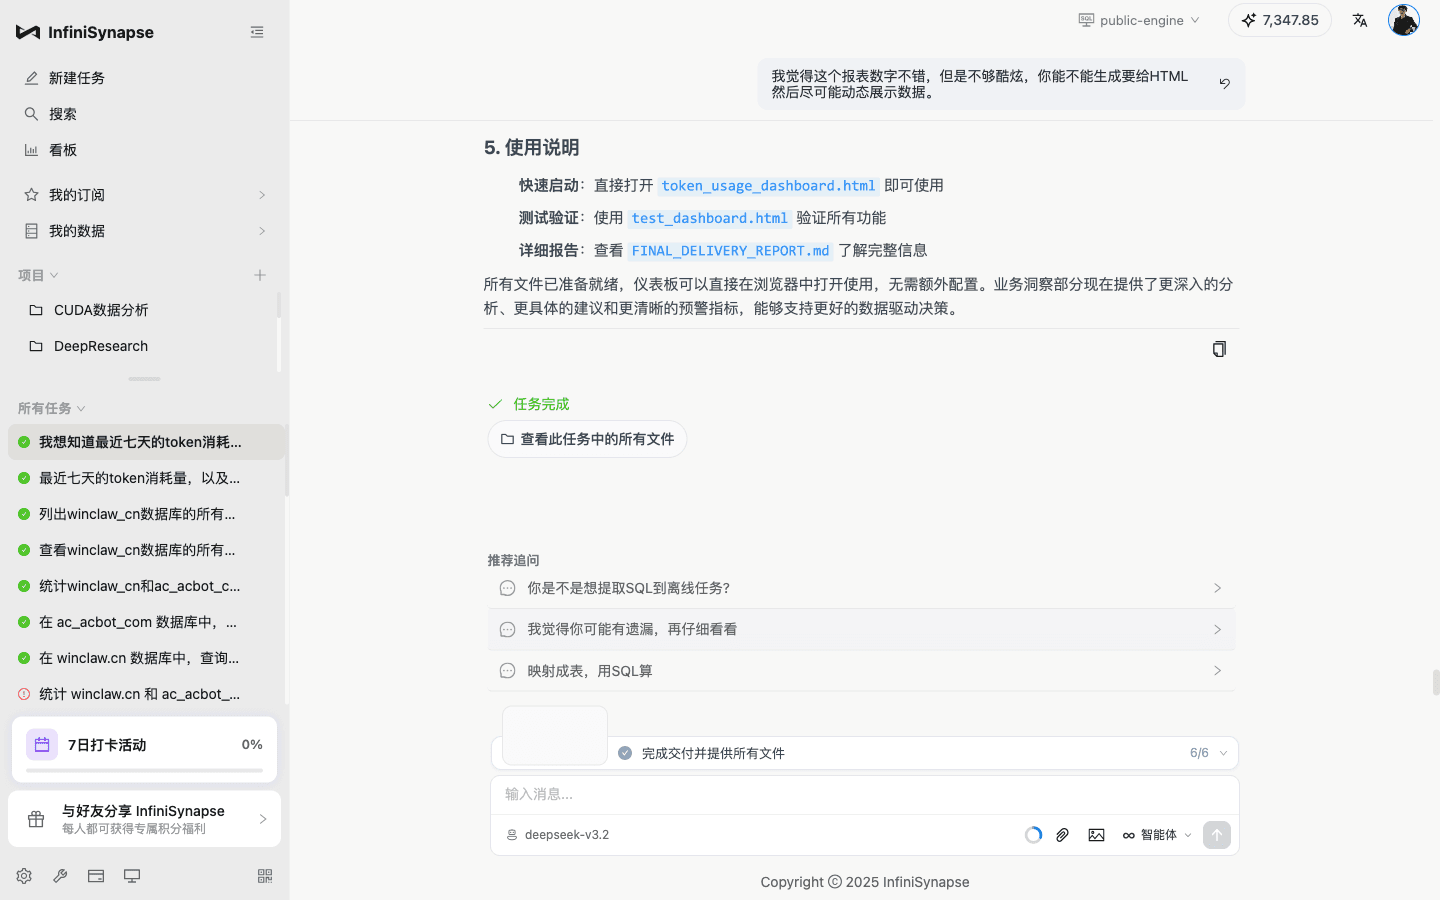This screenshot has height=900, width=1440.
Task: Click the copy icon below the report text
Action: click(1219, 348)
